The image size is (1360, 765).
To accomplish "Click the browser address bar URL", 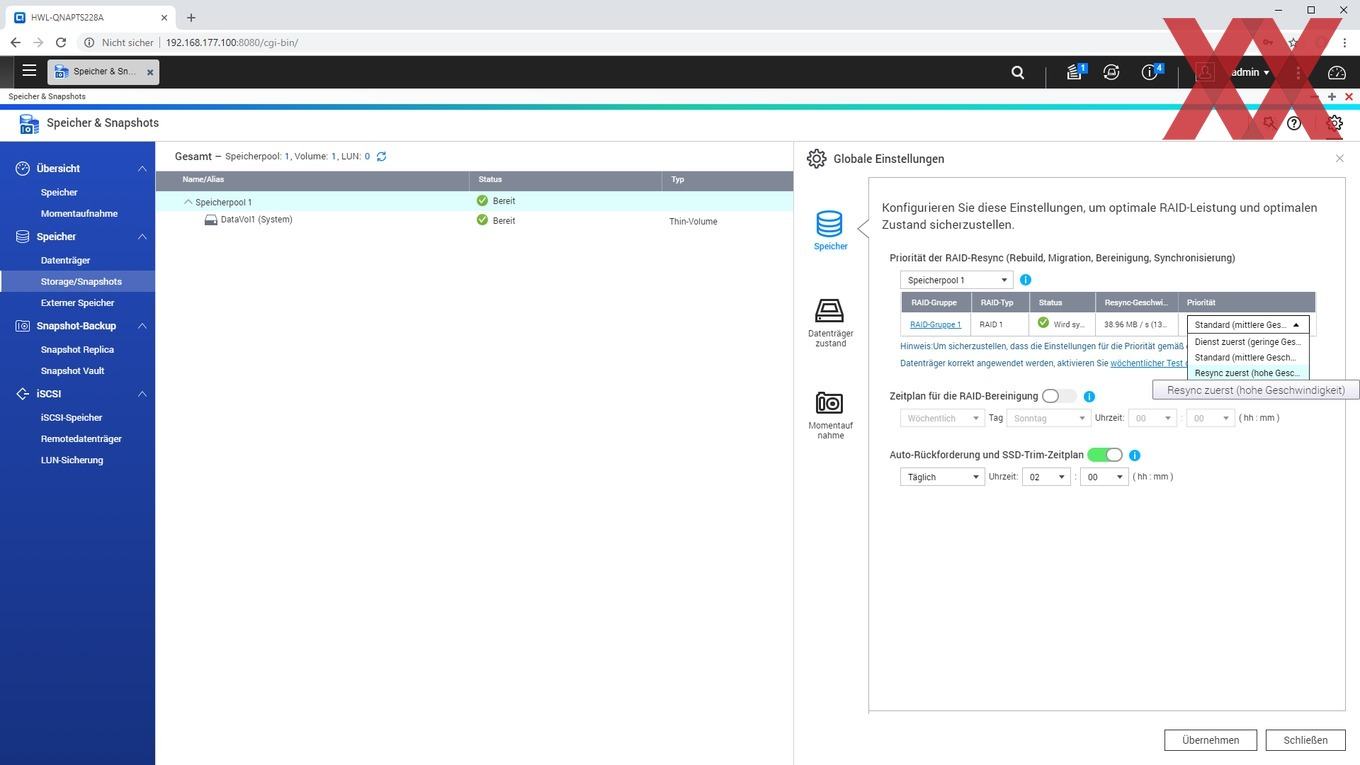I will click(232, 43).
